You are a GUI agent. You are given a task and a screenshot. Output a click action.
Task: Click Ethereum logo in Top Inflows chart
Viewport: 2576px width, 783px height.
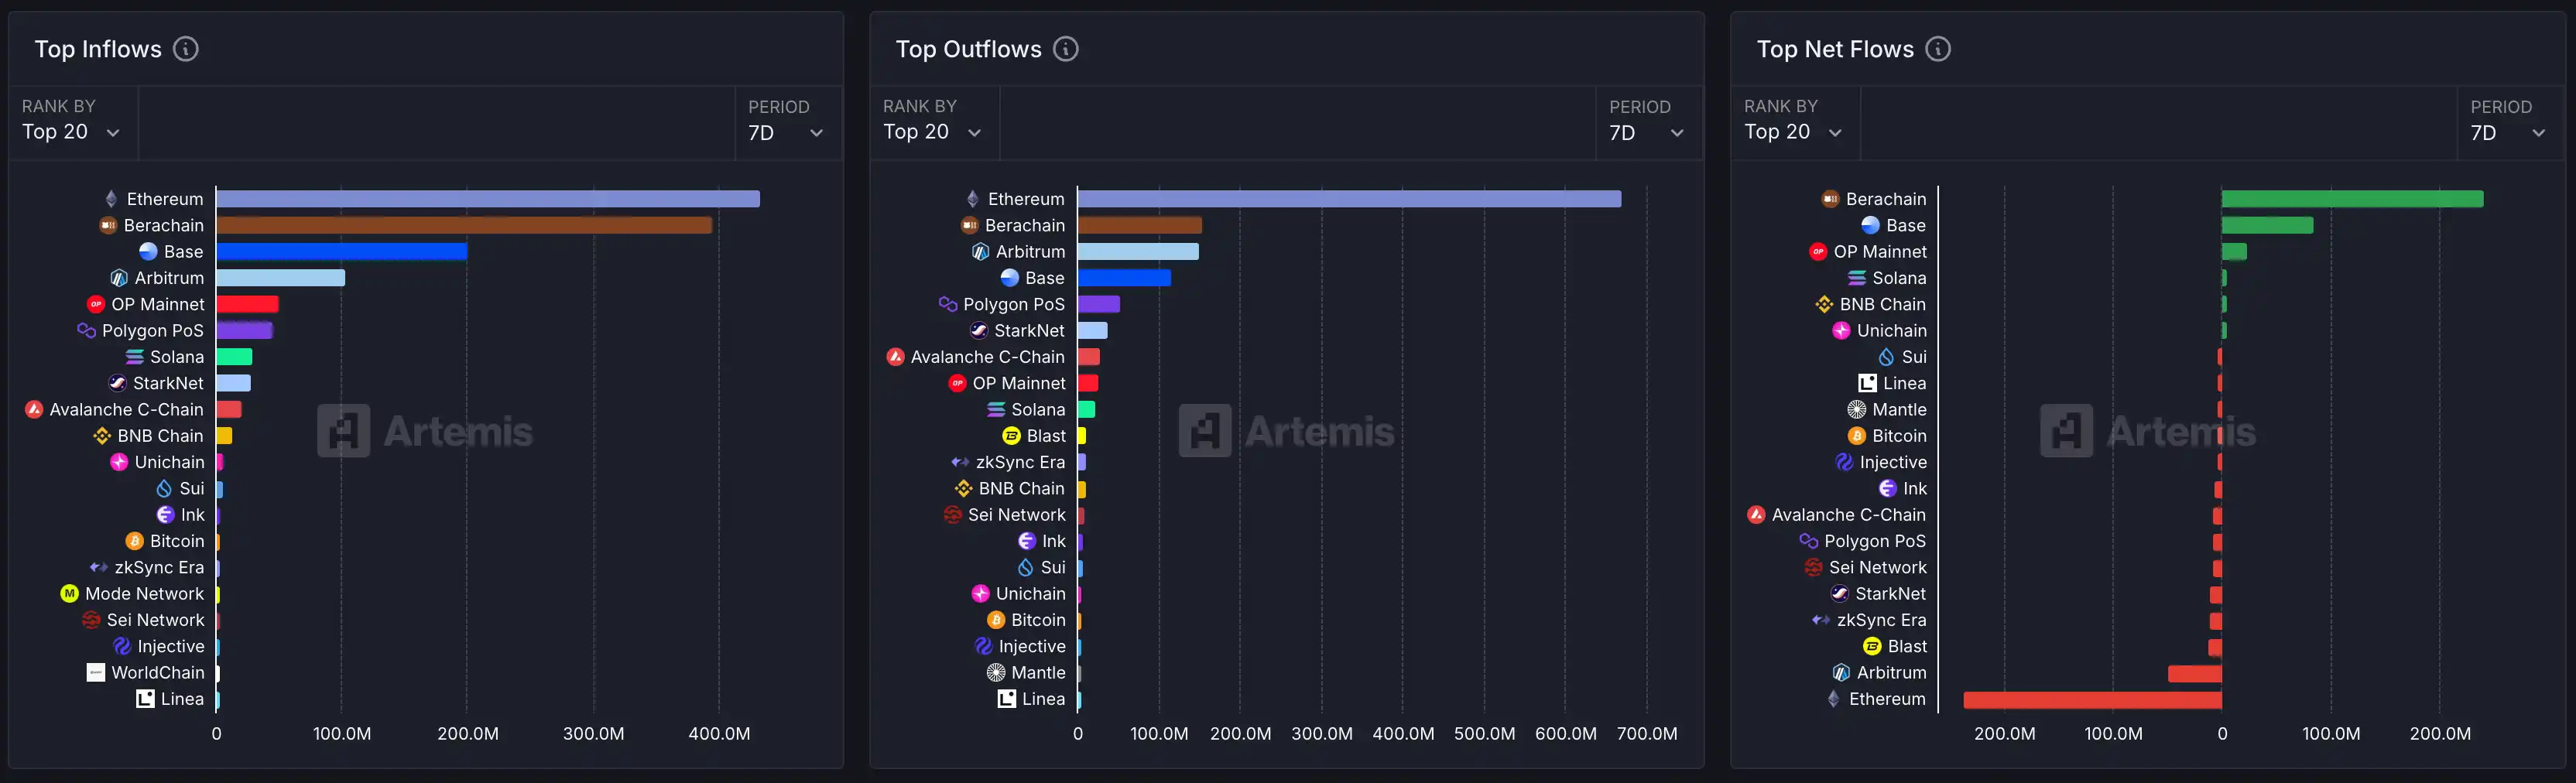click(x=112, y=199)
